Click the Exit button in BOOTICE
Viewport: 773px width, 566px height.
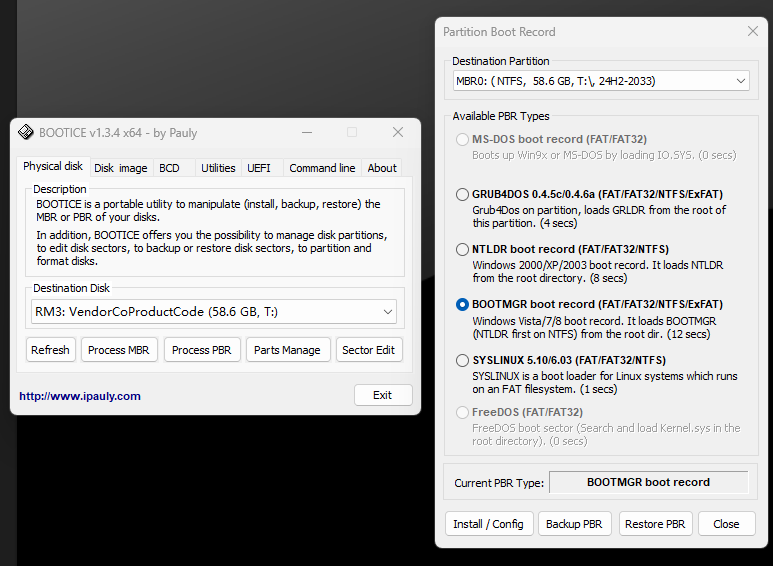pyautogui.click(x=383, y=395)
